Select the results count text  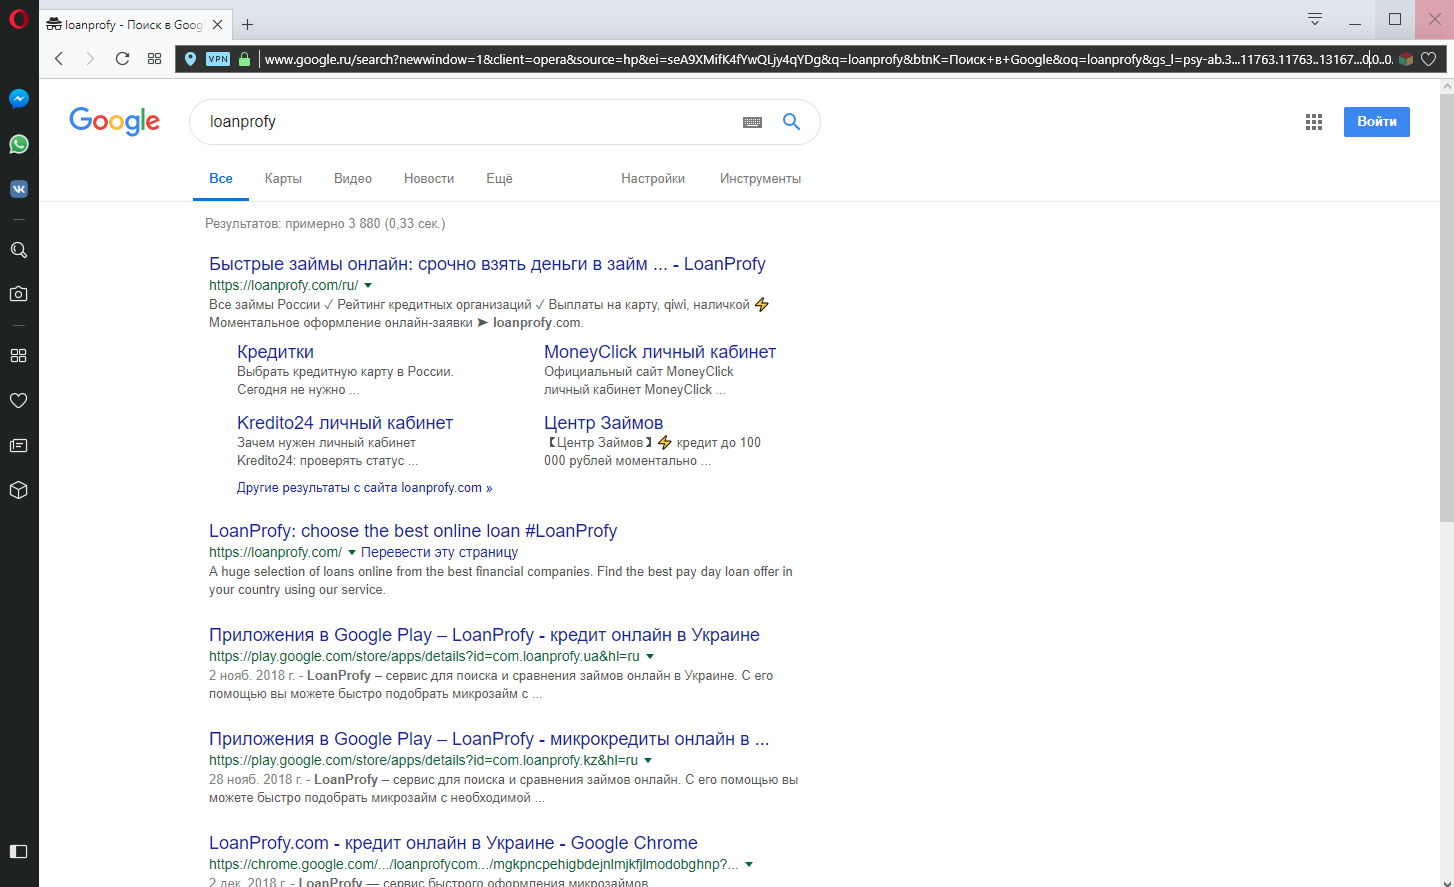(x=325, y=224)
